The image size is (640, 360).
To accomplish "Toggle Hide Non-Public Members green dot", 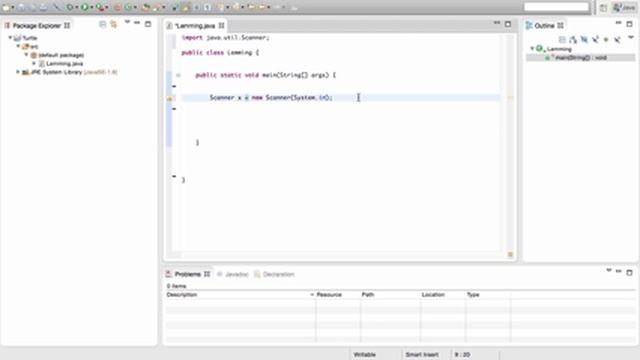I will coord(606,39).
